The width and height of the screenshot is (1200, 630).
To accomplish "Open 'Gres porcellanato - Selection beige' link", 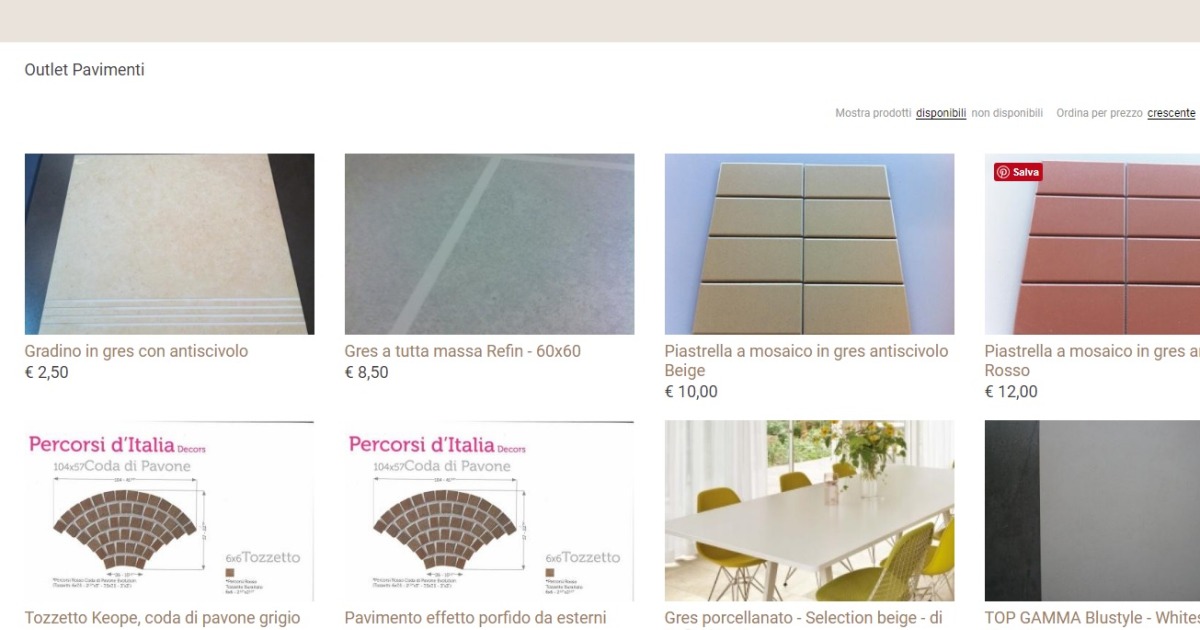I will tap(803, 618).
